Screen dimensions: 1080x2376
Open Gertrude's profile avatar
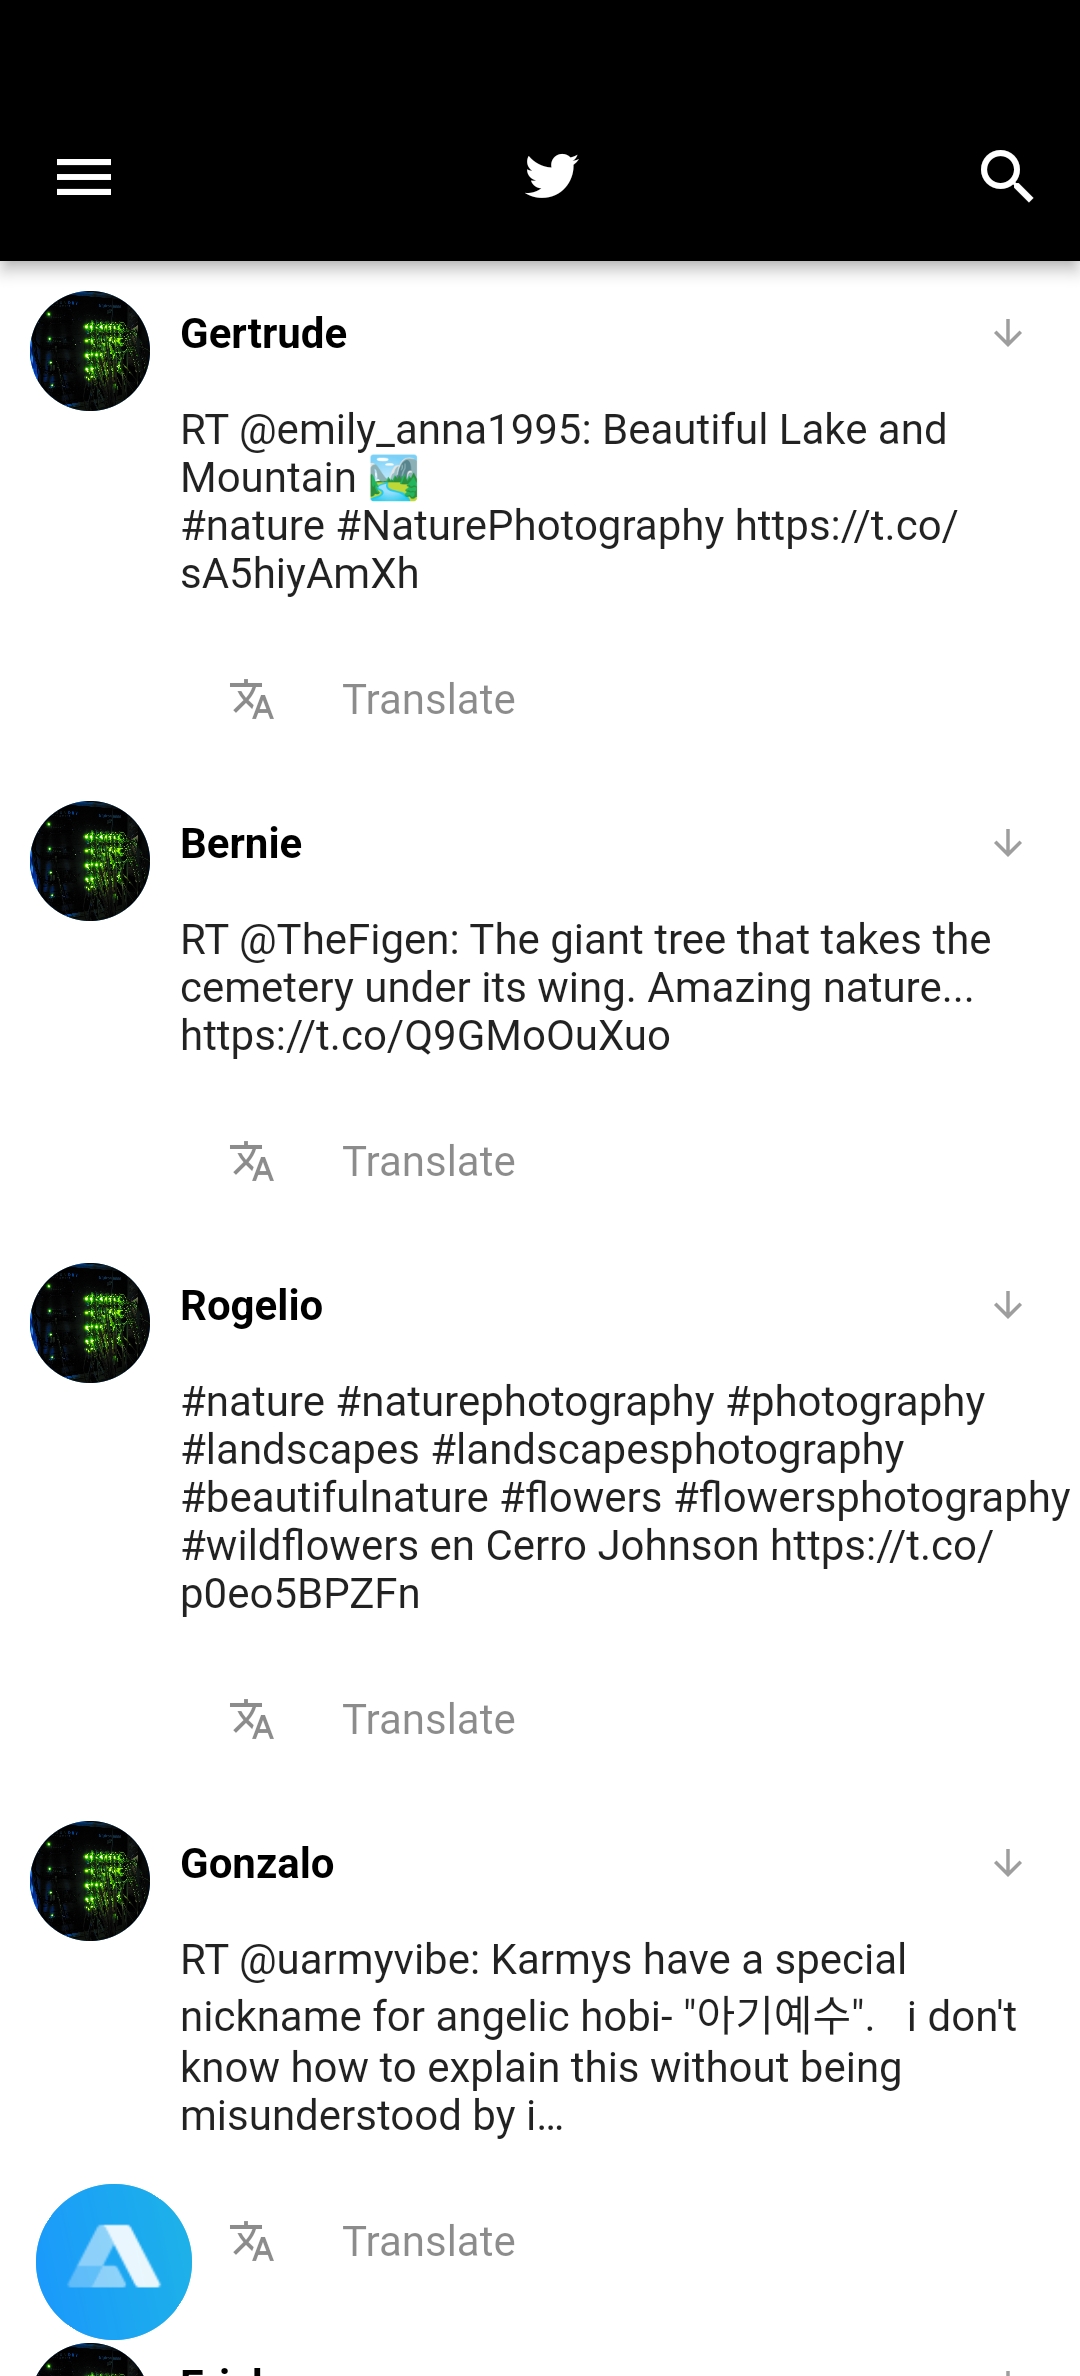pos(90,351)
